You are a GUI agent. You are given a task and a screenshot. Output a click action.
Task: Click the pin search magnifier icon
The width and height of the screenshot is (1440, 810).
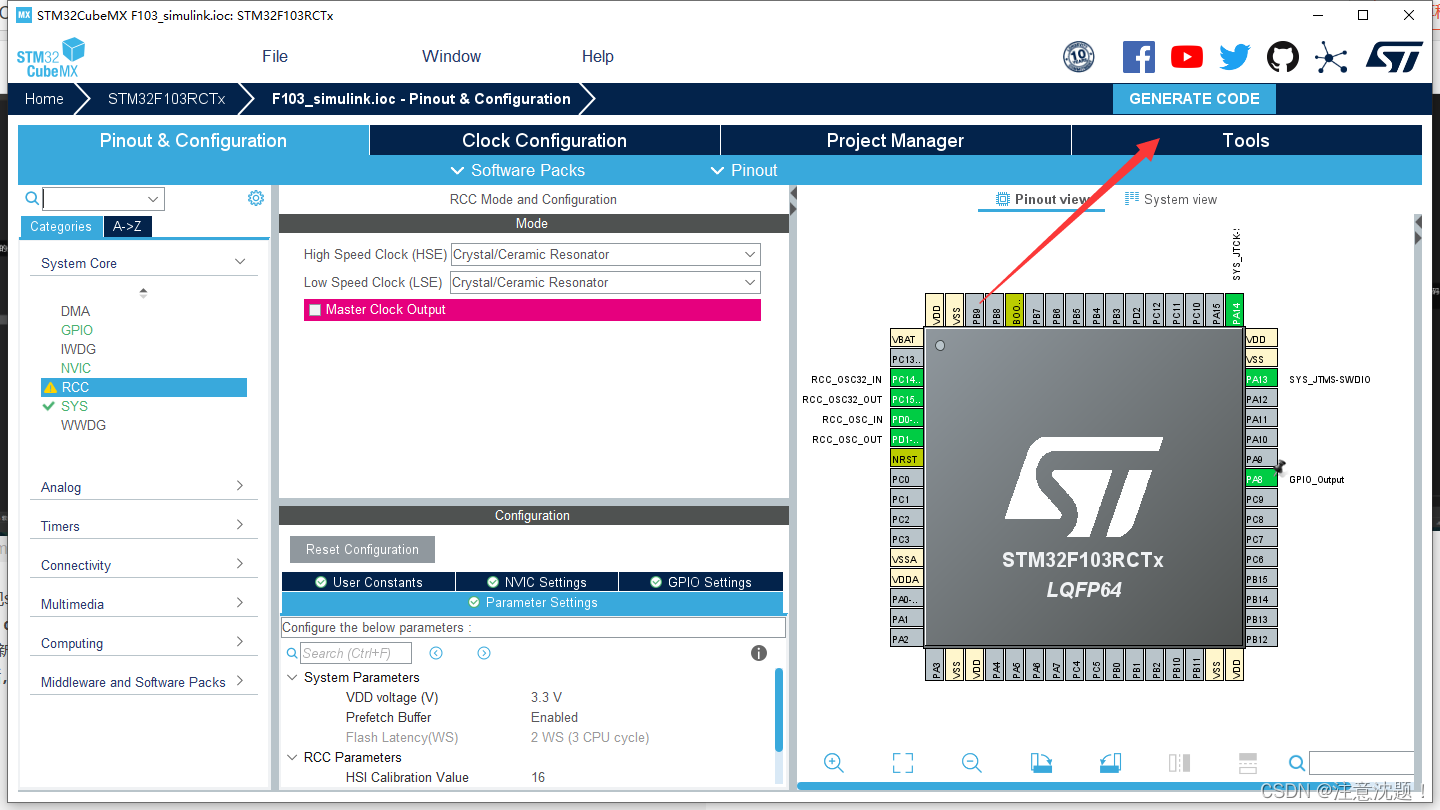(1297, 763)
